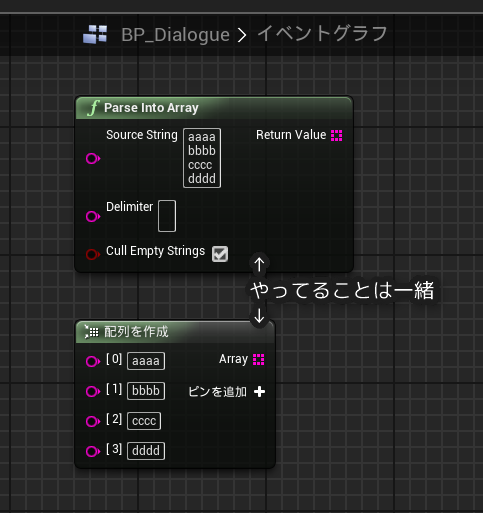Click the cccc value field of [2]
Image resolution: width=483 pixels, height=513 pixels.
(144, 421)
